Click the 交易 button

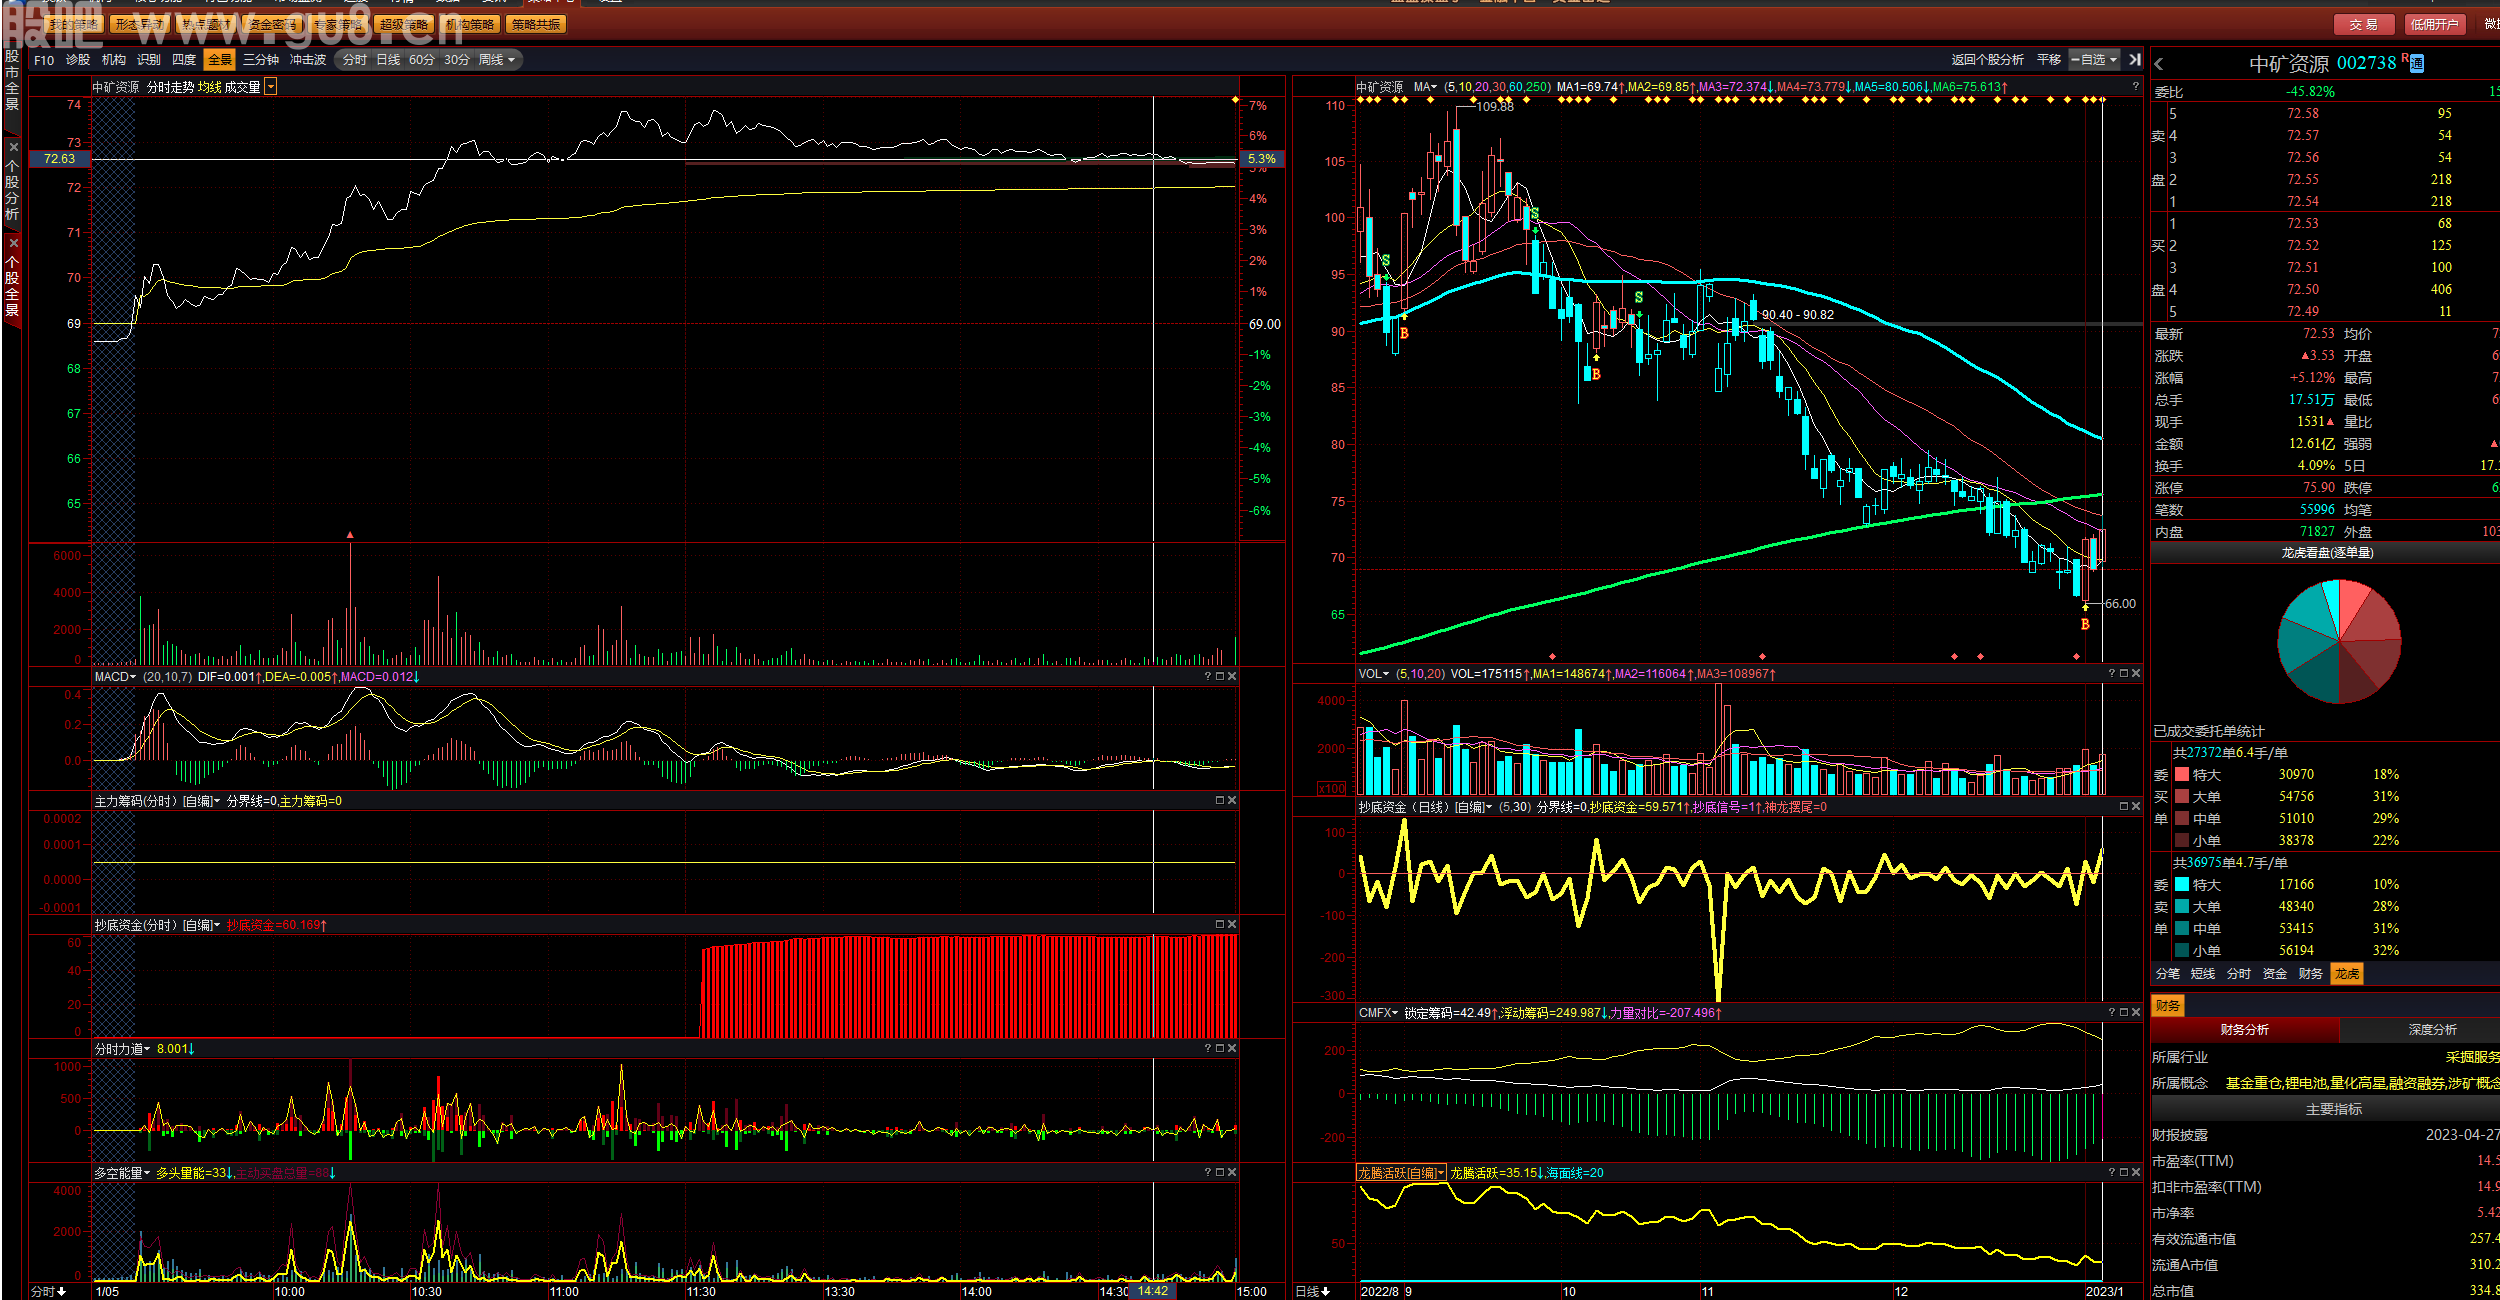(x=2363, y=24)
